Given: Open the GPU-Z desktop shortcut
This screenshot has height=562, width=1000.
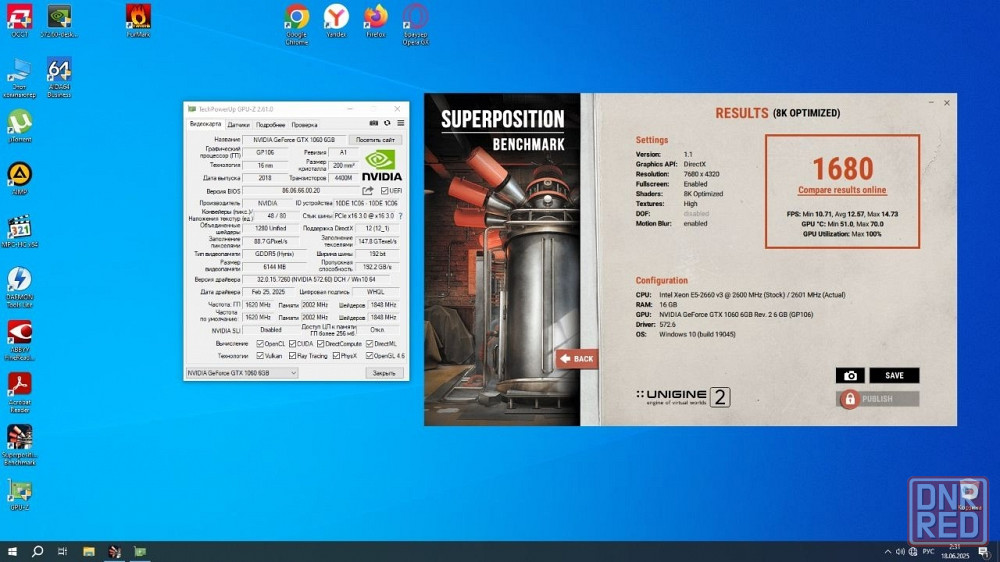Looking at the screenshot, I should [x=19, y=495].
